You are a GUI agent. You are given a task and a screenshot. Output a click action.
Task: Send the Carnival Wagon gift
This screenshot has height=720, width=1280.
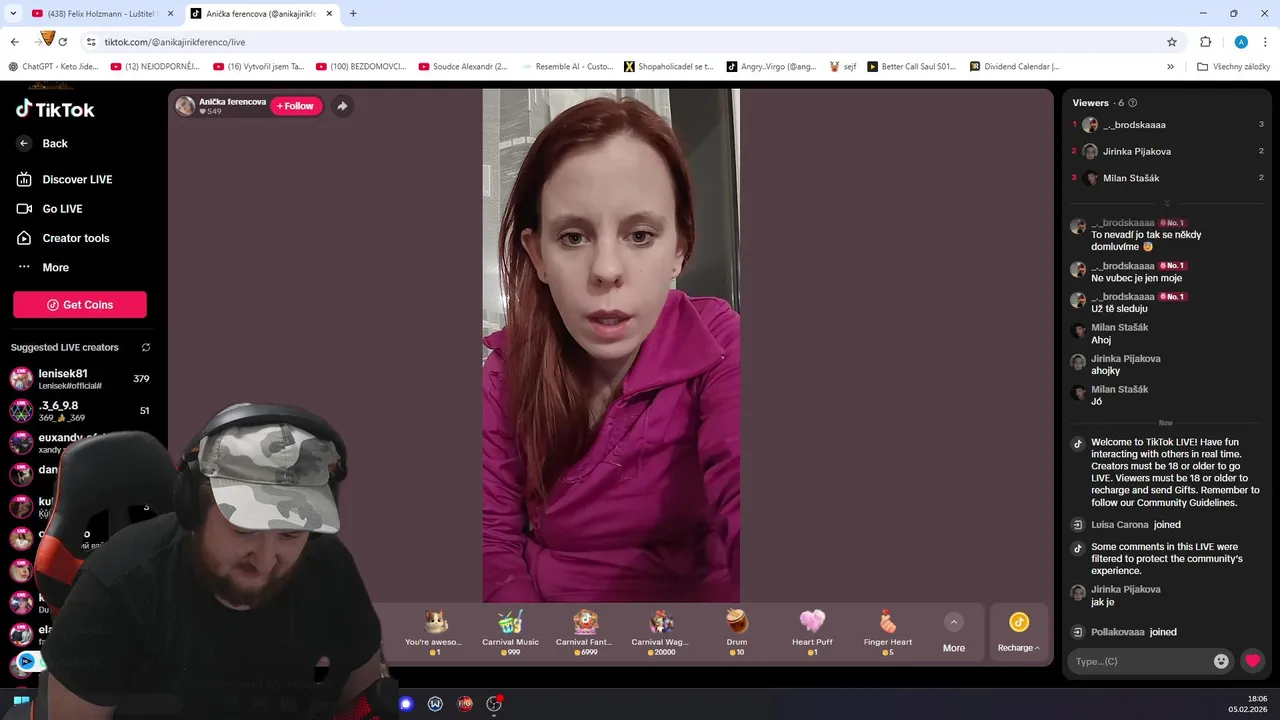[660, 633]
